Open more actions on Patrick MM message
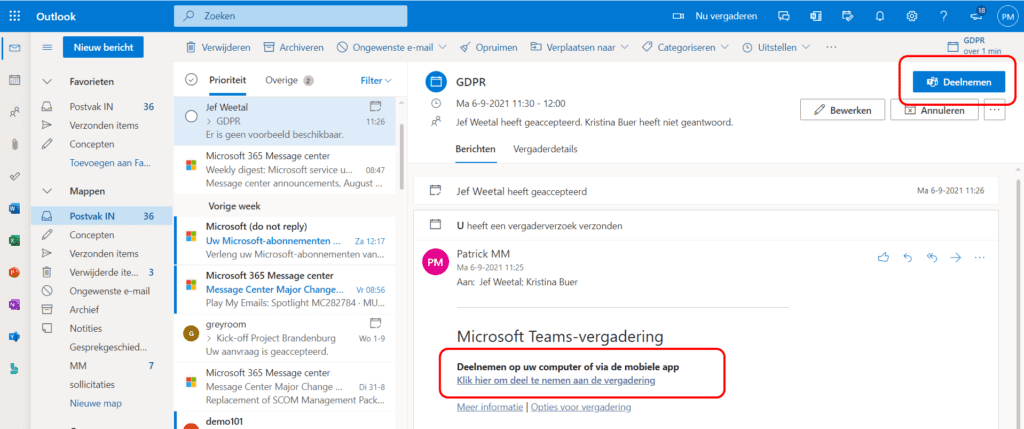This screenshot has width=1024, height=429. (979, 257)
